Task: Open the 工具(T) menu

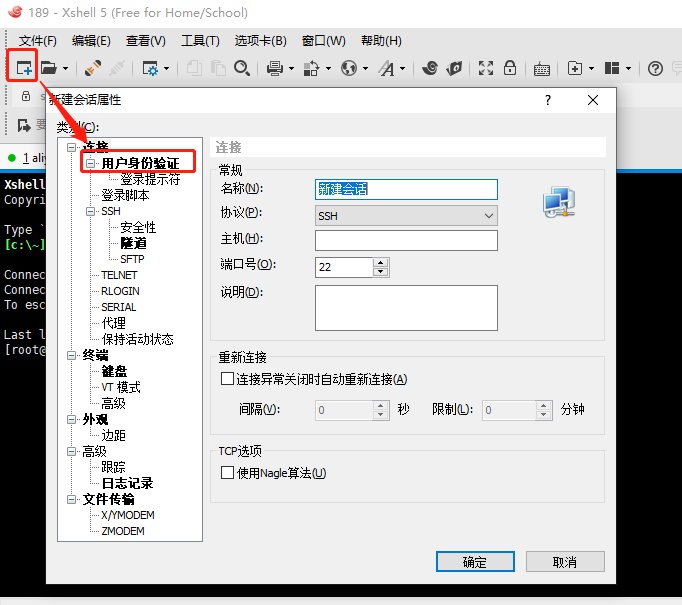Action: click(200, 41)
